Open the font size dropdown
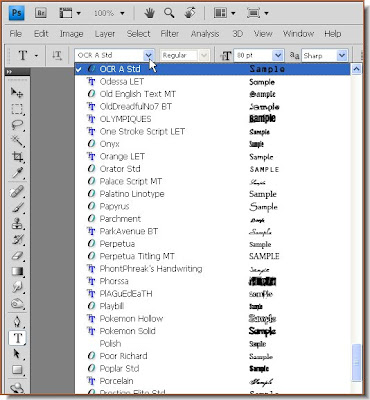The width and height of the screenshot is (370, 400). tap(277, 55)
